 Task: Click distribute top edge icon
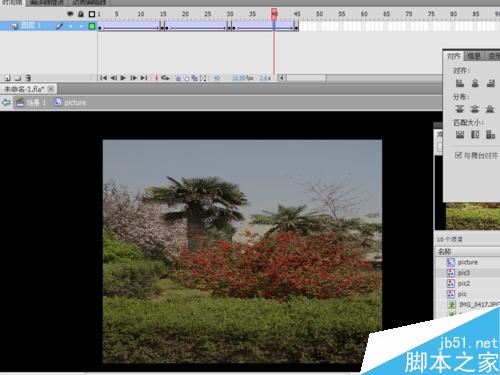460,109
